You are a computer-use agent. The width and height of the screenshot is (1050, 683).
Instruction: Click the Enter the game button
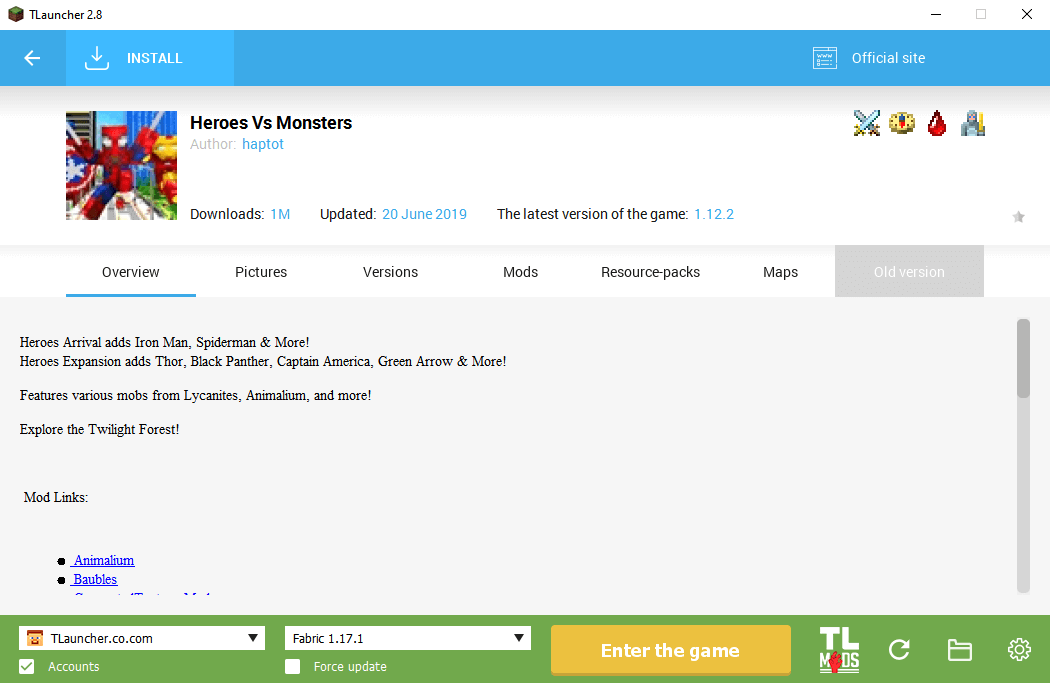[670, 650]
